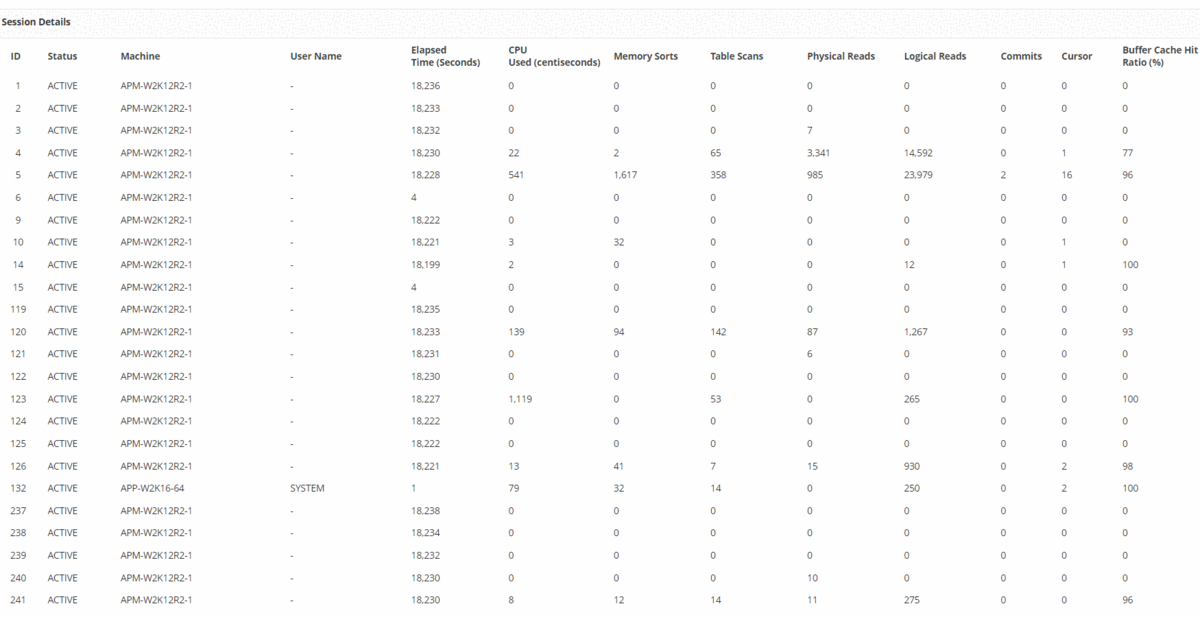This screenshot has width=1200, height=617.
Task: Click the Machine column header
Action: (x=140, y=56)
